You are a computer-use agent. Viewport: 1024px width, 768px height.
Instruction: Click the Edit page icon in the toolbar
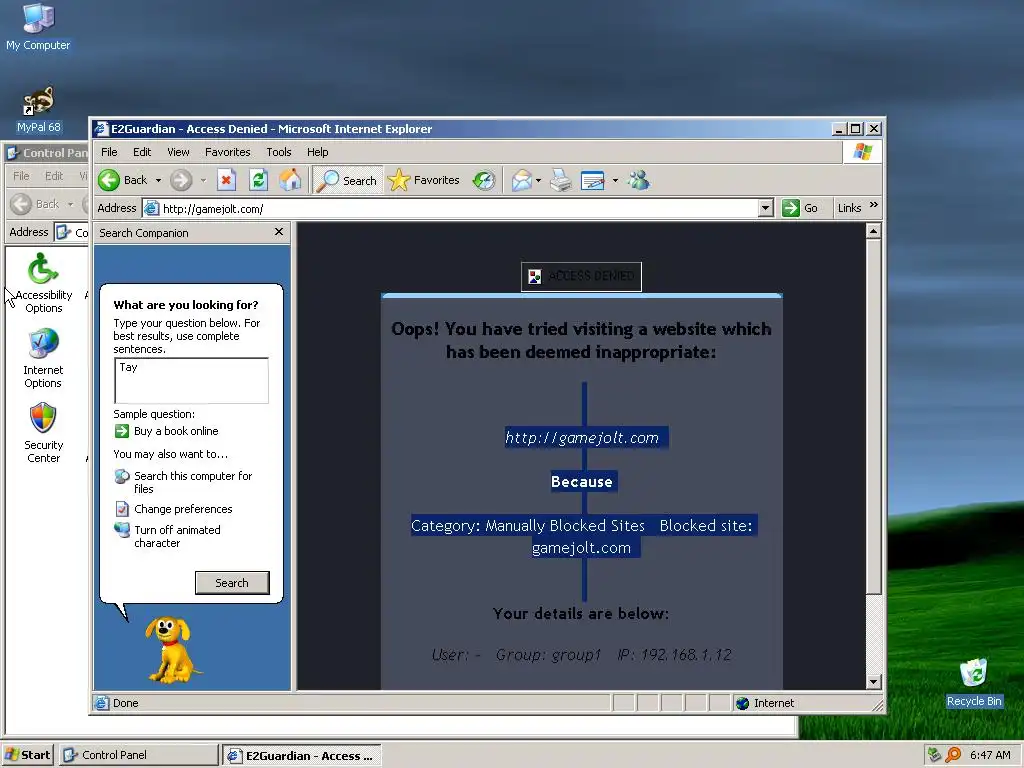(x=593, y=180)
